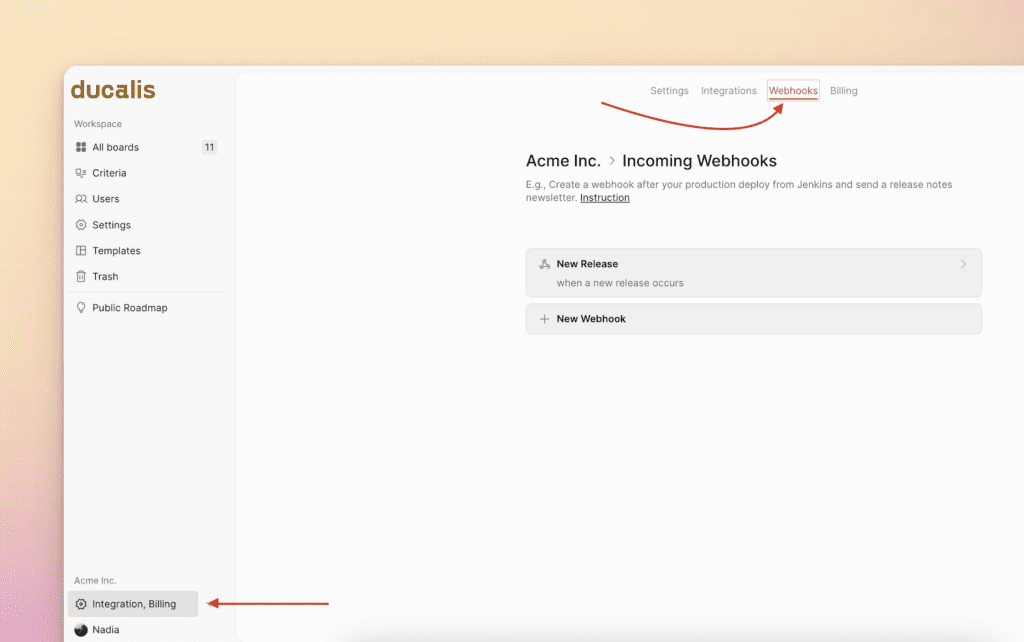Viewport: 1024px width, 642px height.
Task: Click the 11 boards count badge
Action: tap(208, 147)
